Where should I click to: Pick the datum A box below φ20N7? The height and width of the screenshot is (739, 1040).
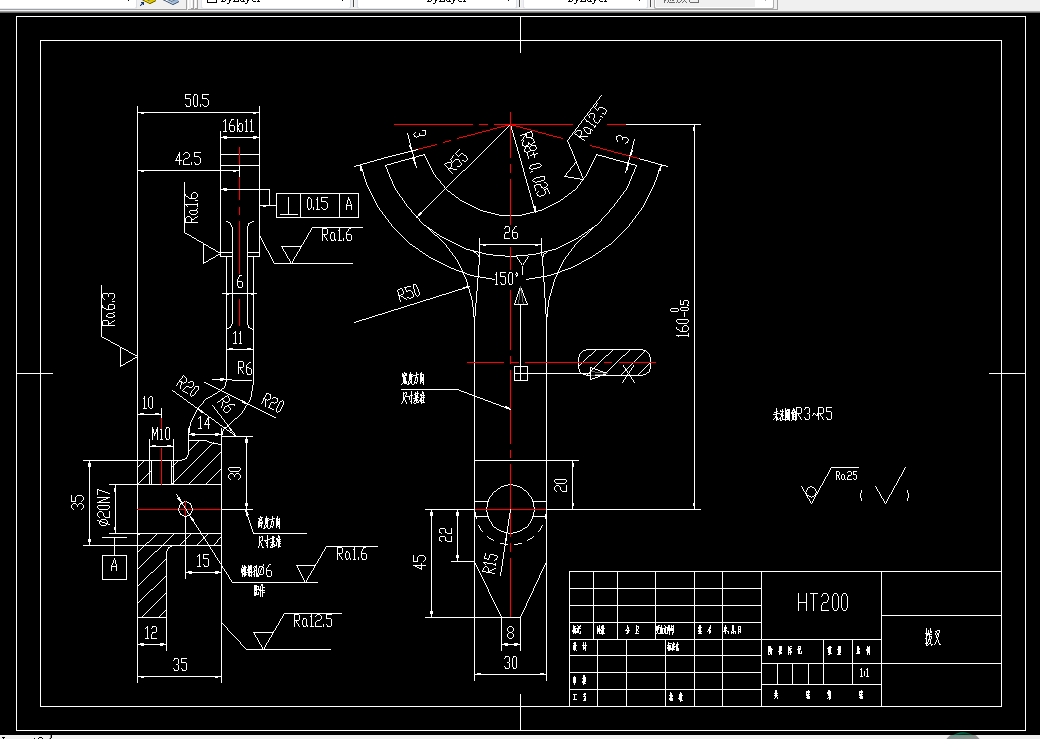pyautogui.click(x=114, y=567)
